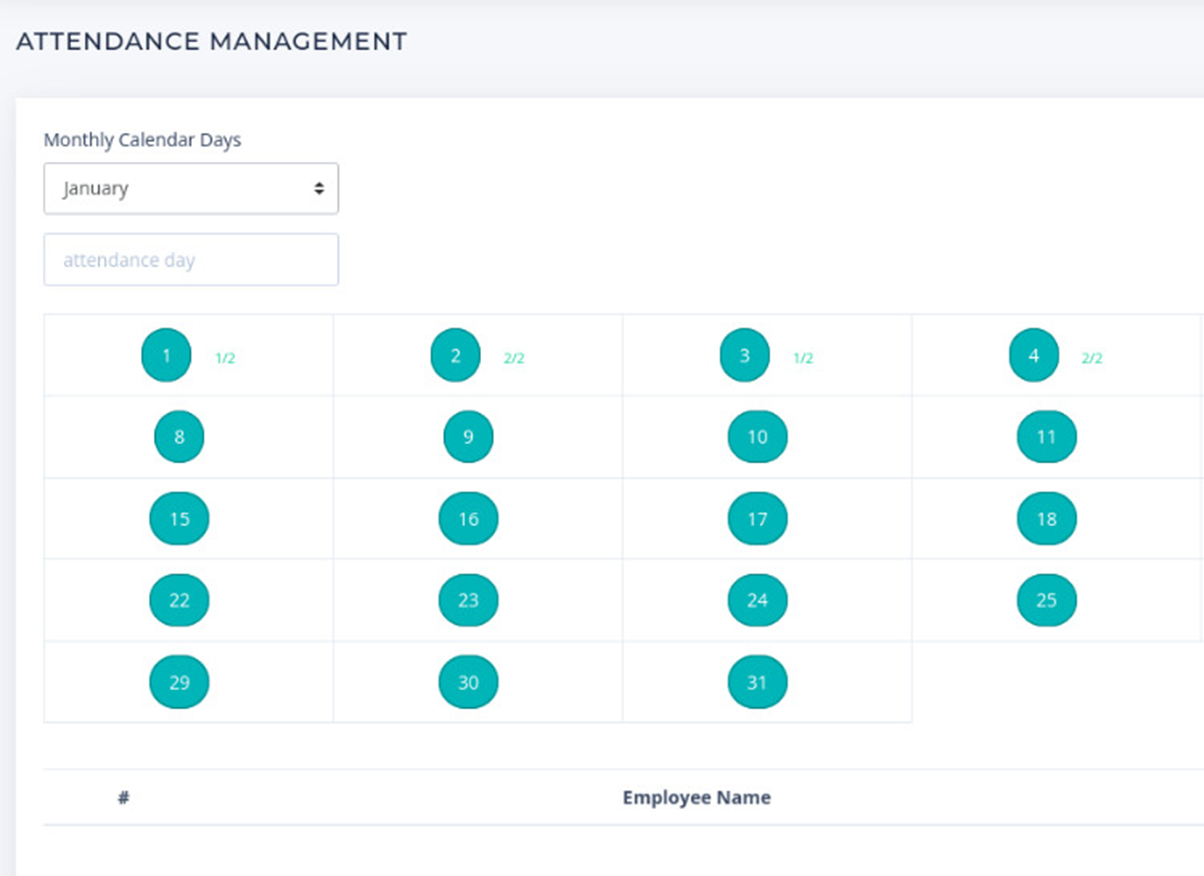Click day 25 in the calendar
The width and height of the screenshot is (1204, 876).
pyautogui.click(x=1046, y=601)
